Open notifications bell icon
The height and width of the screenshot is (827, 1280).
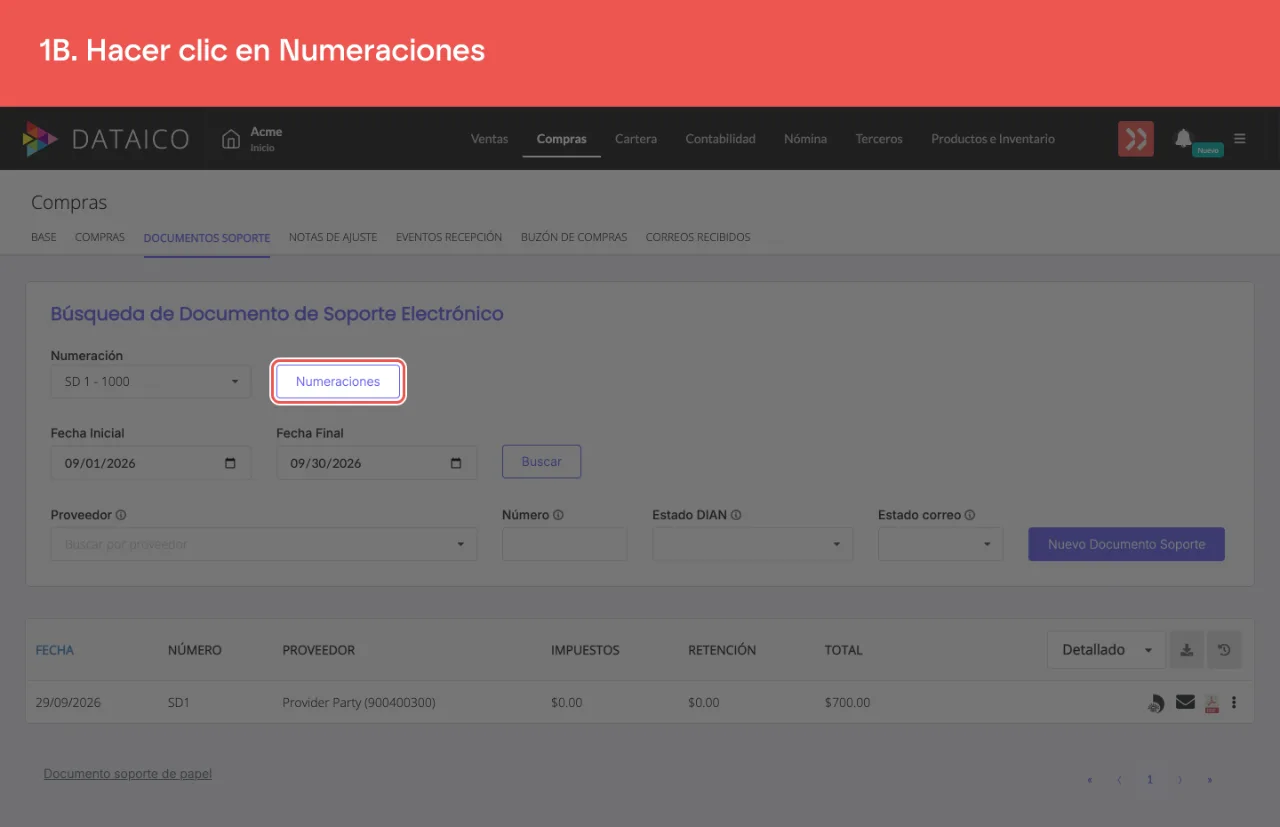1183,138
